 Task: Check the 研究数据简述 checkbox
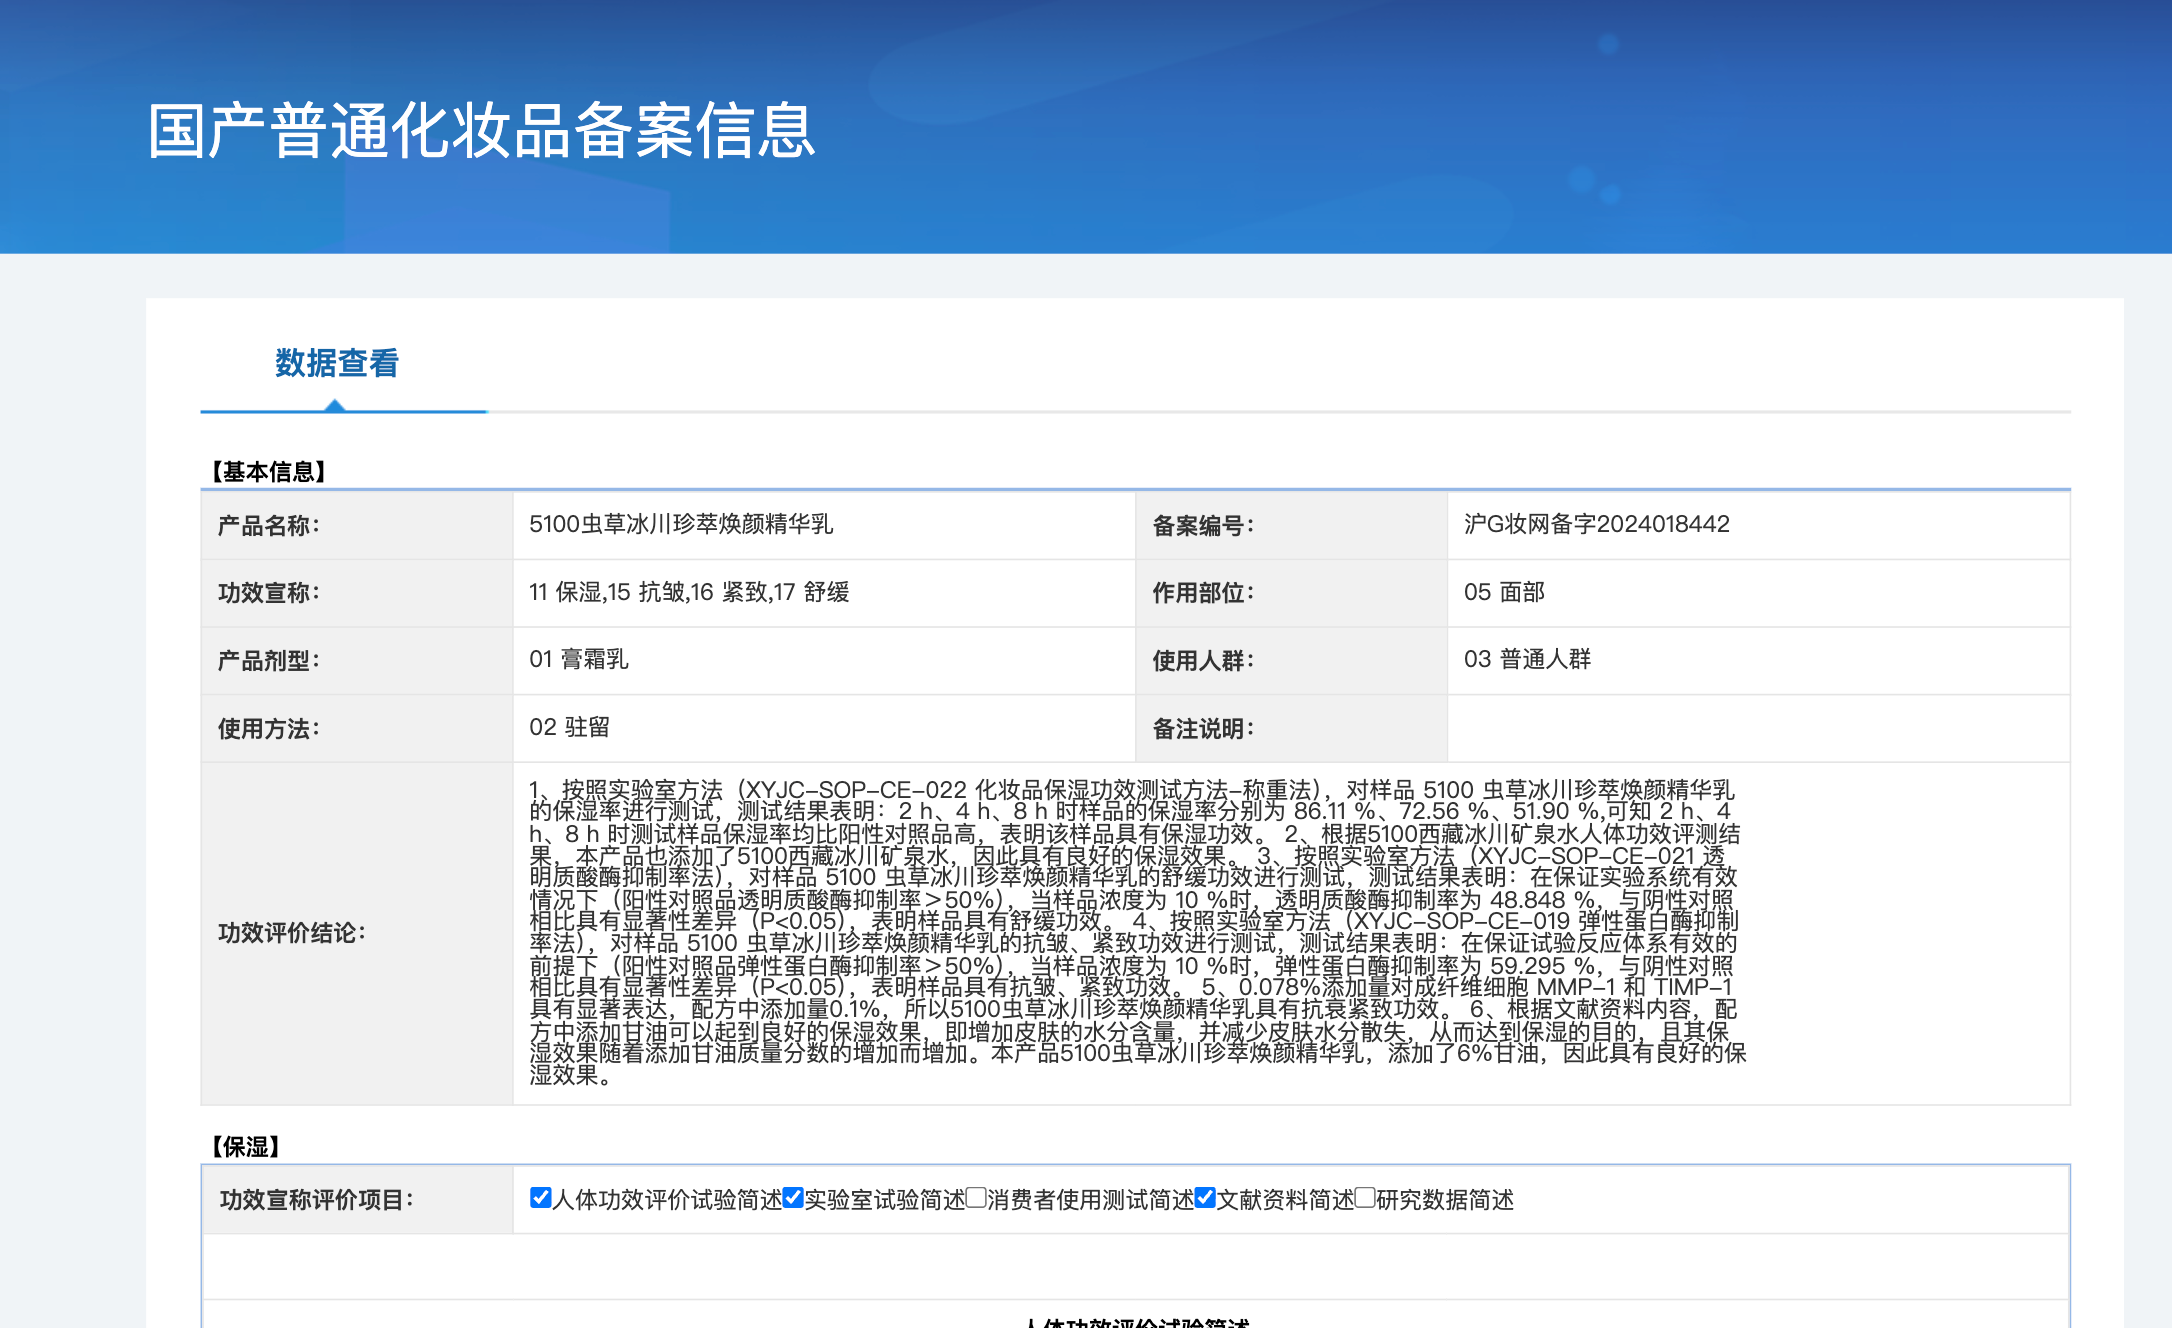pos(1365,1198)
